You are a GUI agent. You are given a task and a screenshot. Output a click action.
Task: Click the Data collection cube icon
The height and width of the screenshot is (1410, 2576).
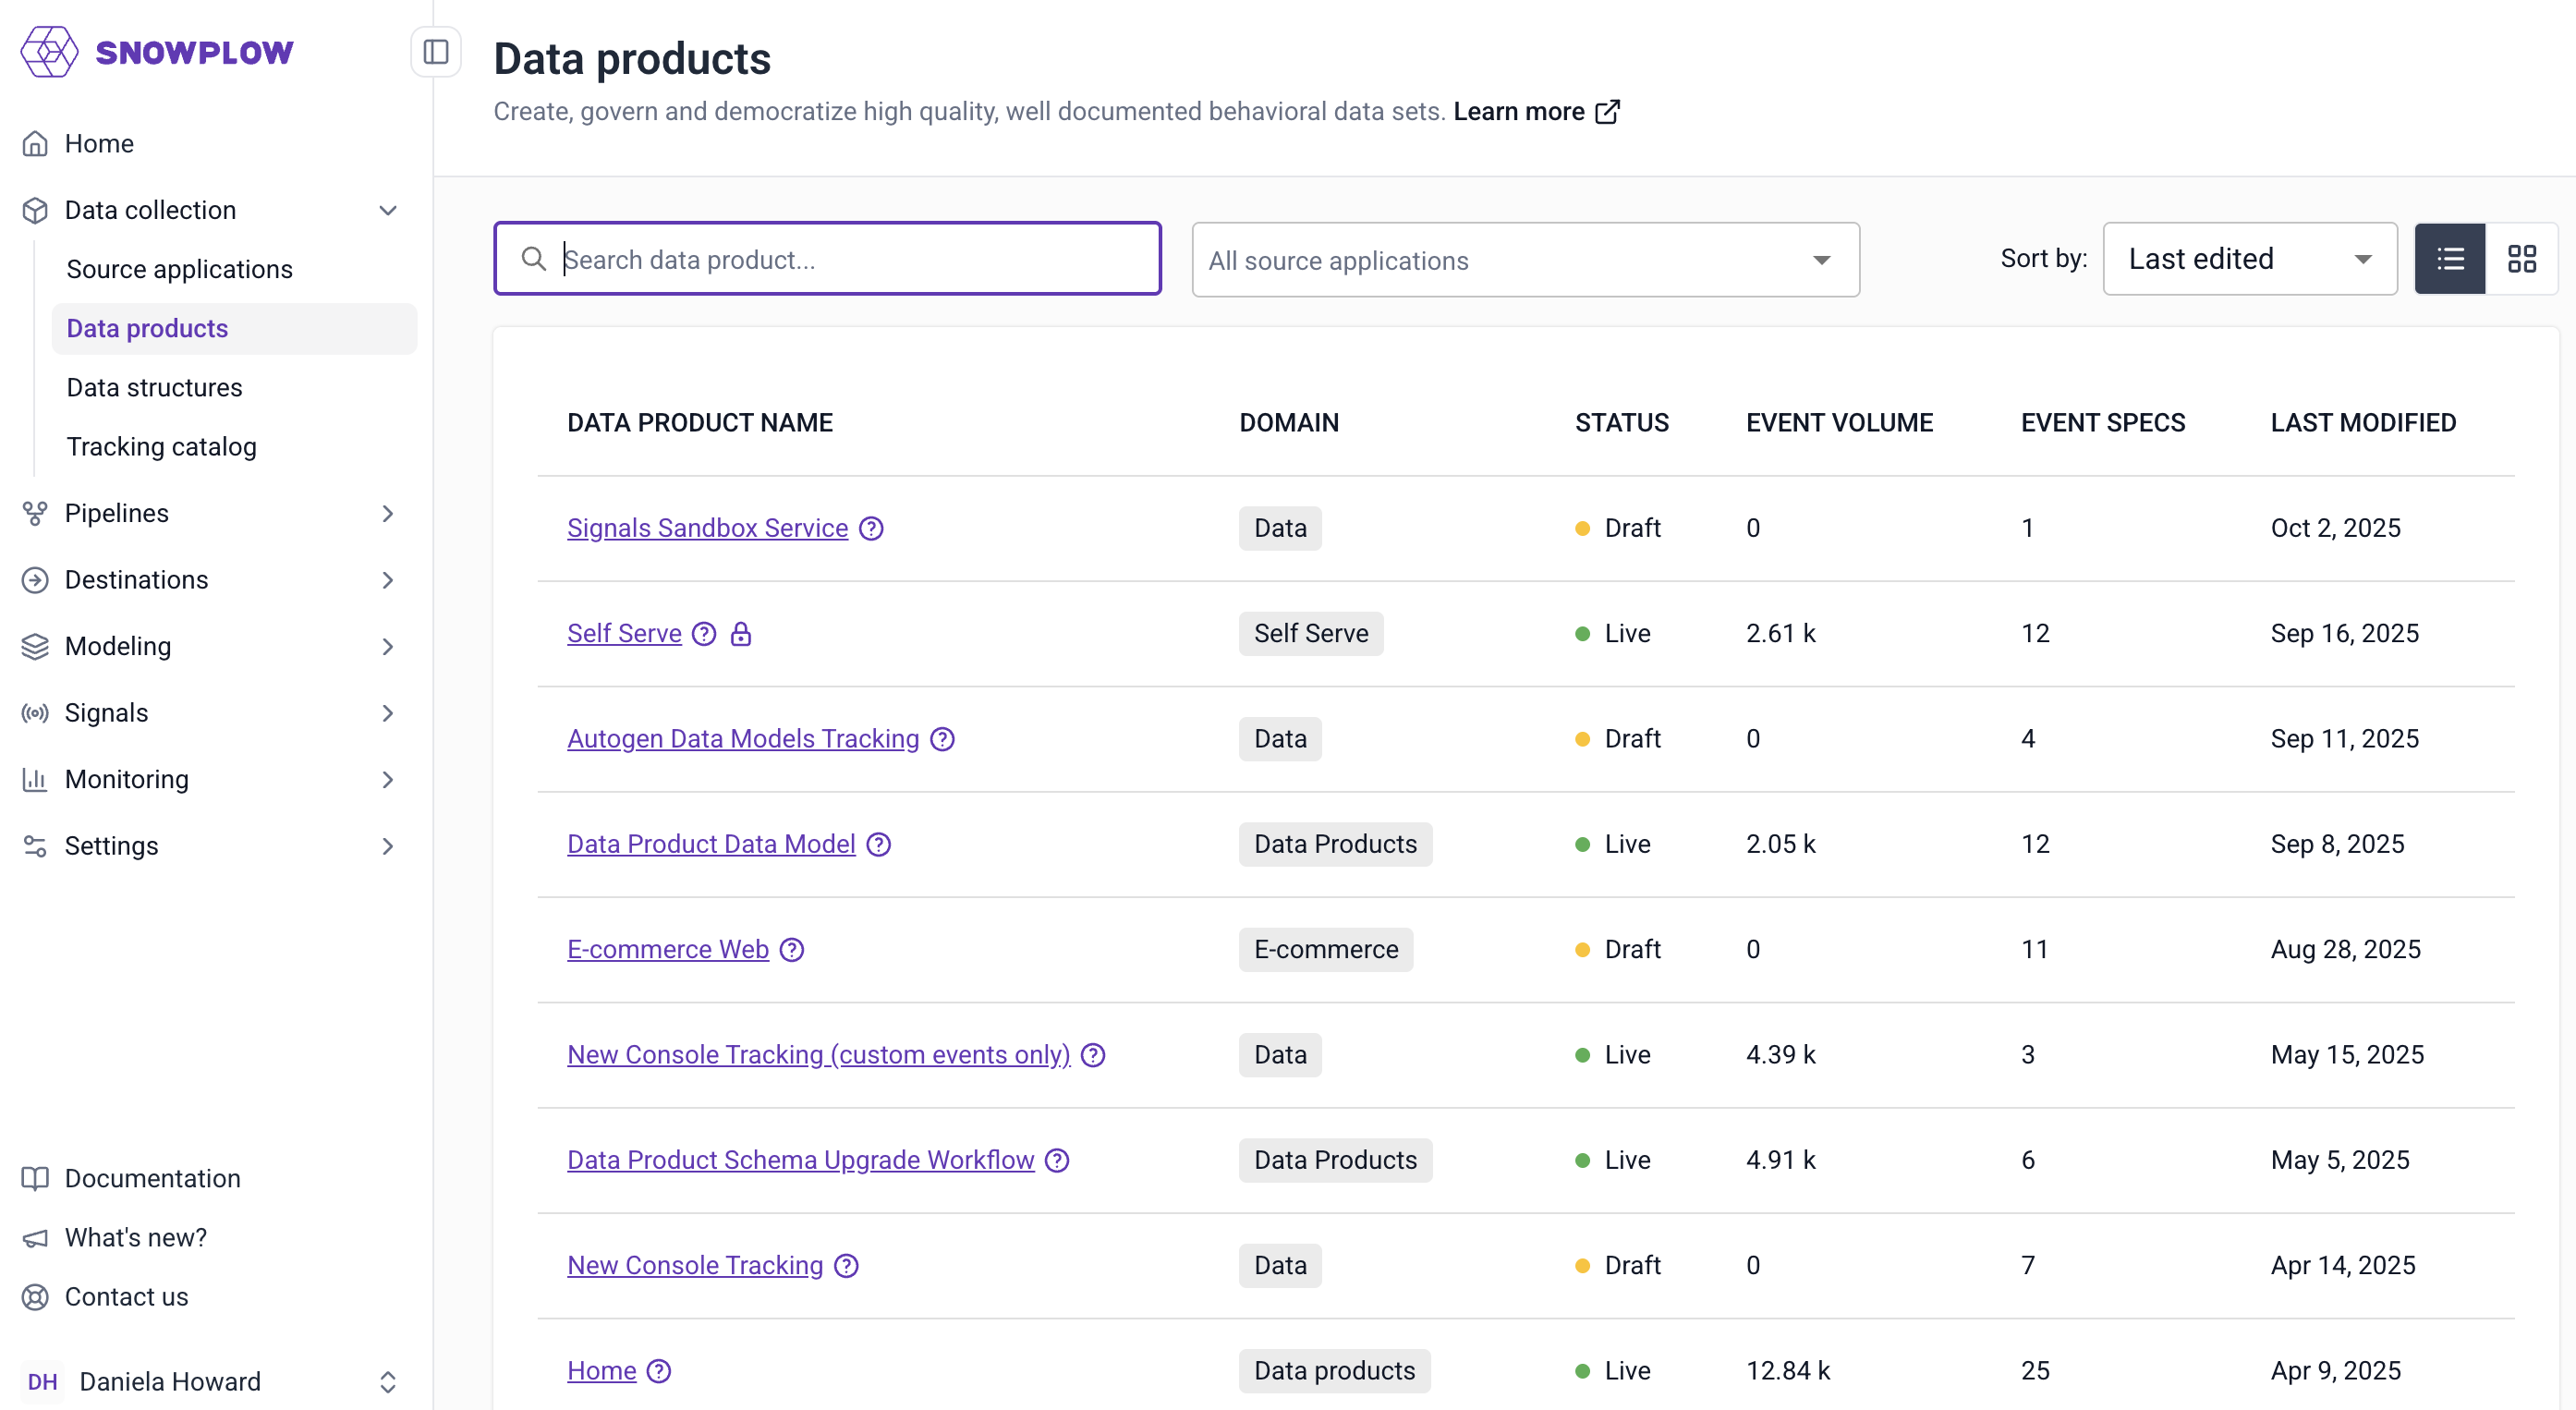pyautogui.click(x=35, y=210)
